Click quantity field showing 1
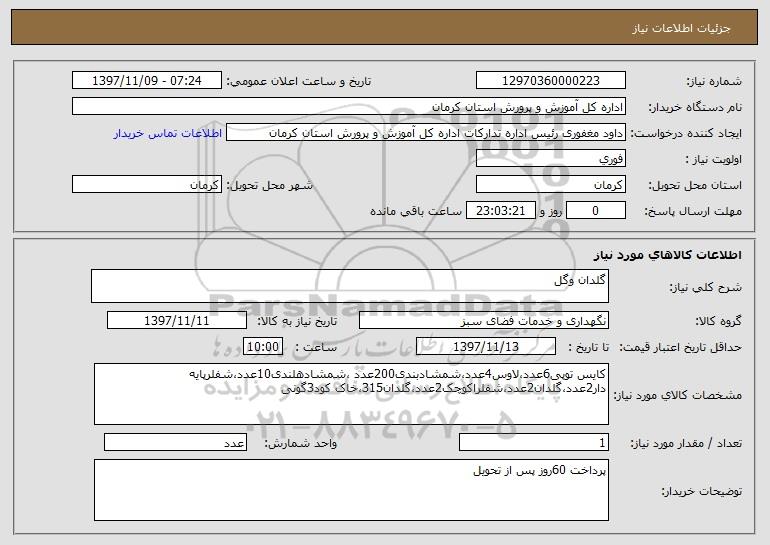 (x=534, y=443)
